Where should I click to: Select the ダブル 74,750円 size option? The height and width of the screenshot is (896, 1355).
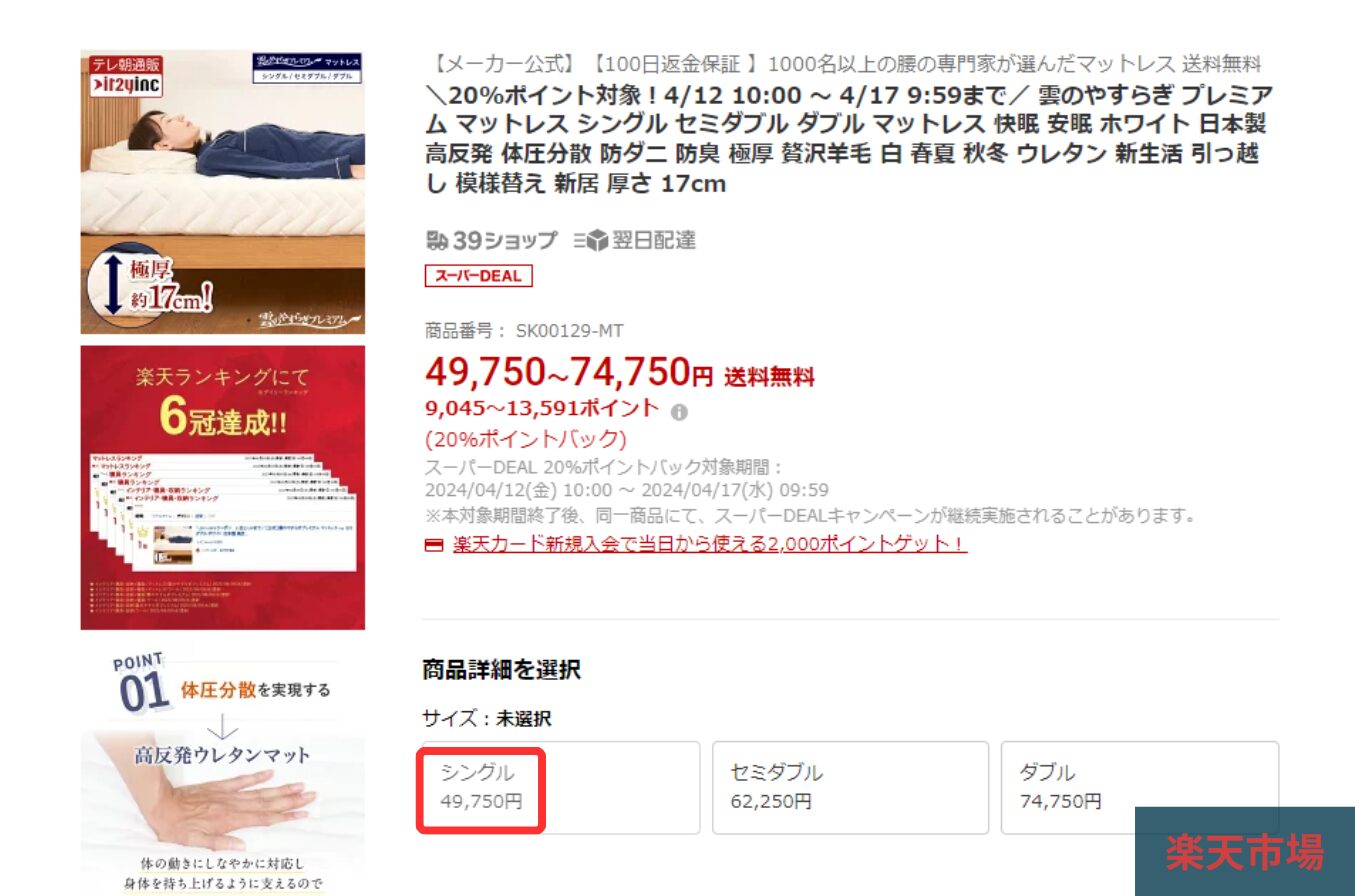click(1139, 787)
